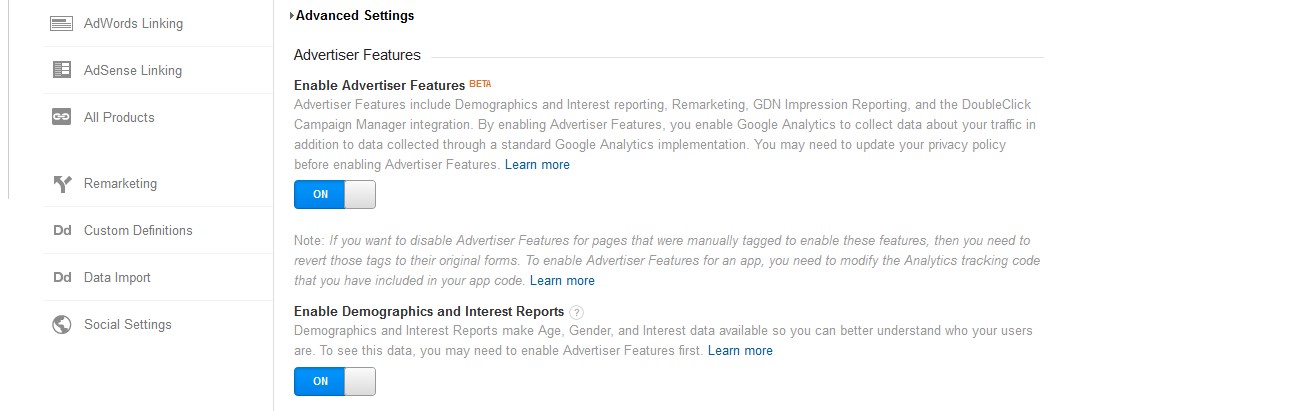Screen dimensions: 1304x411
Task: Open Custom Definitions in sidebar
Action: point(138,231)
